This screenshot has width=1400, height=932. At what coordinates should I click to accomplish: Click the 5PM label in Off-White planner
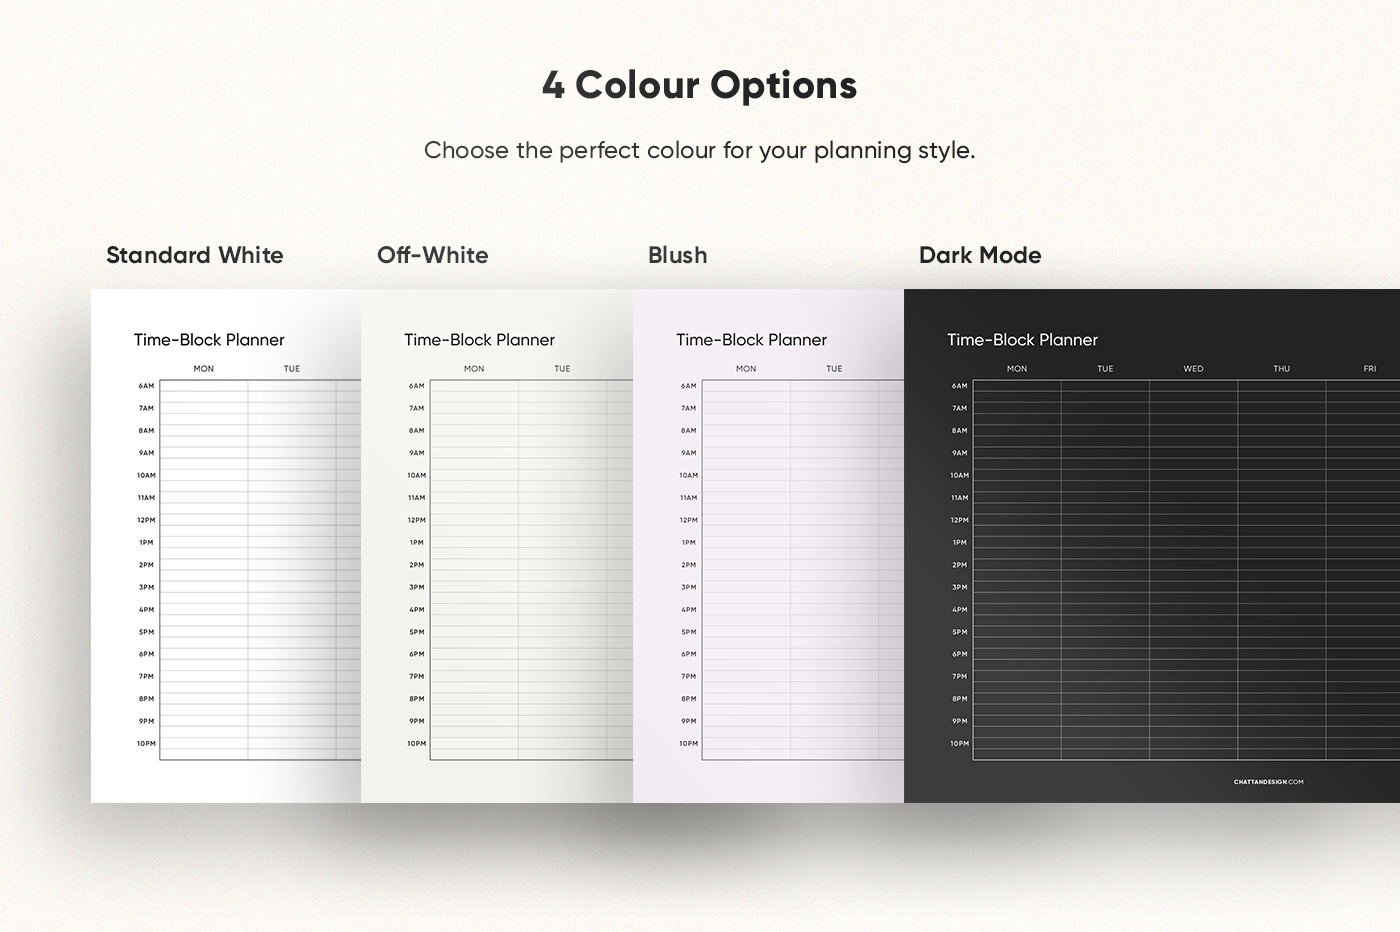point(416,632)
